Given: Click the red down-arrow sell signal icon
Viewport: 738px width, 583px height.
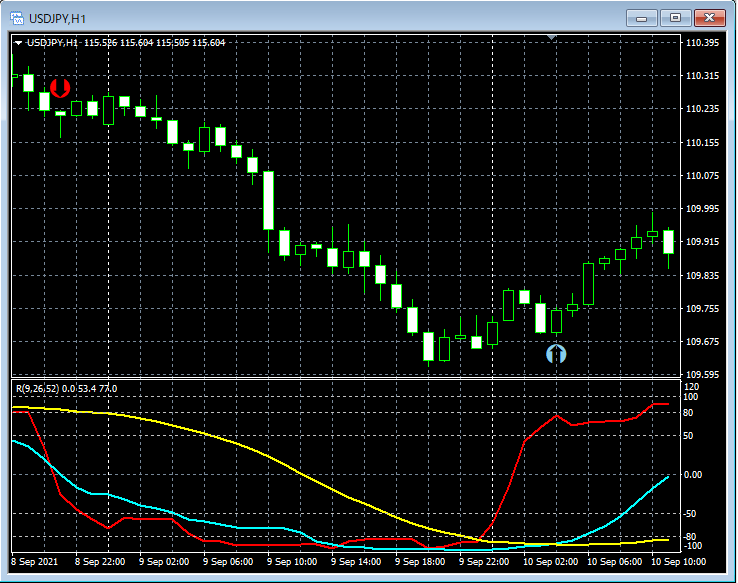Looking at the screenshot, I should pos(60,88).
